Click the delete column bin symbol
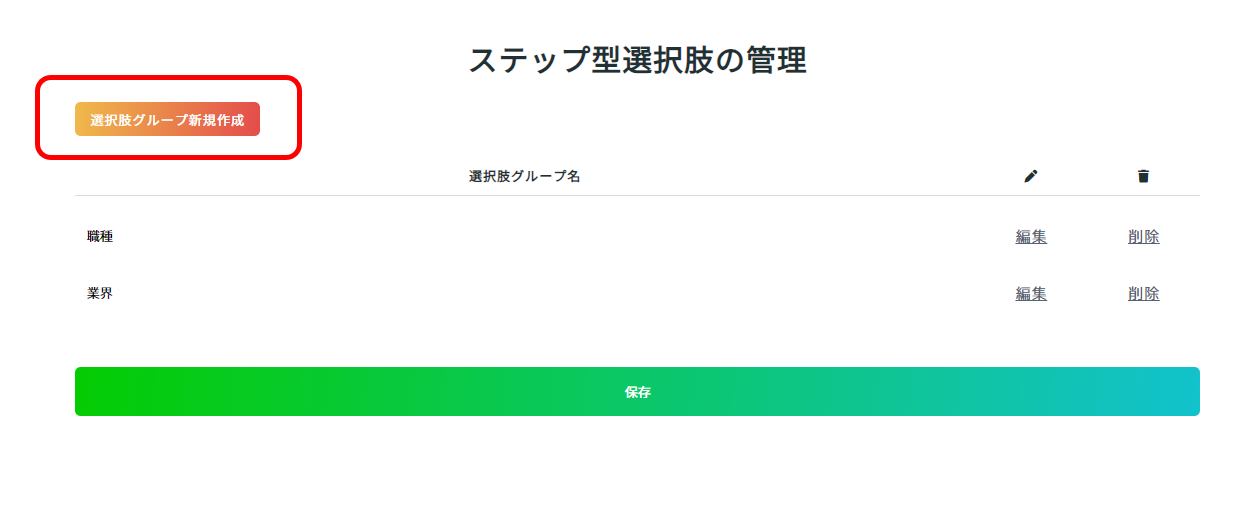The width and height of the screenshot is (1248, 524). [1143, 176]
